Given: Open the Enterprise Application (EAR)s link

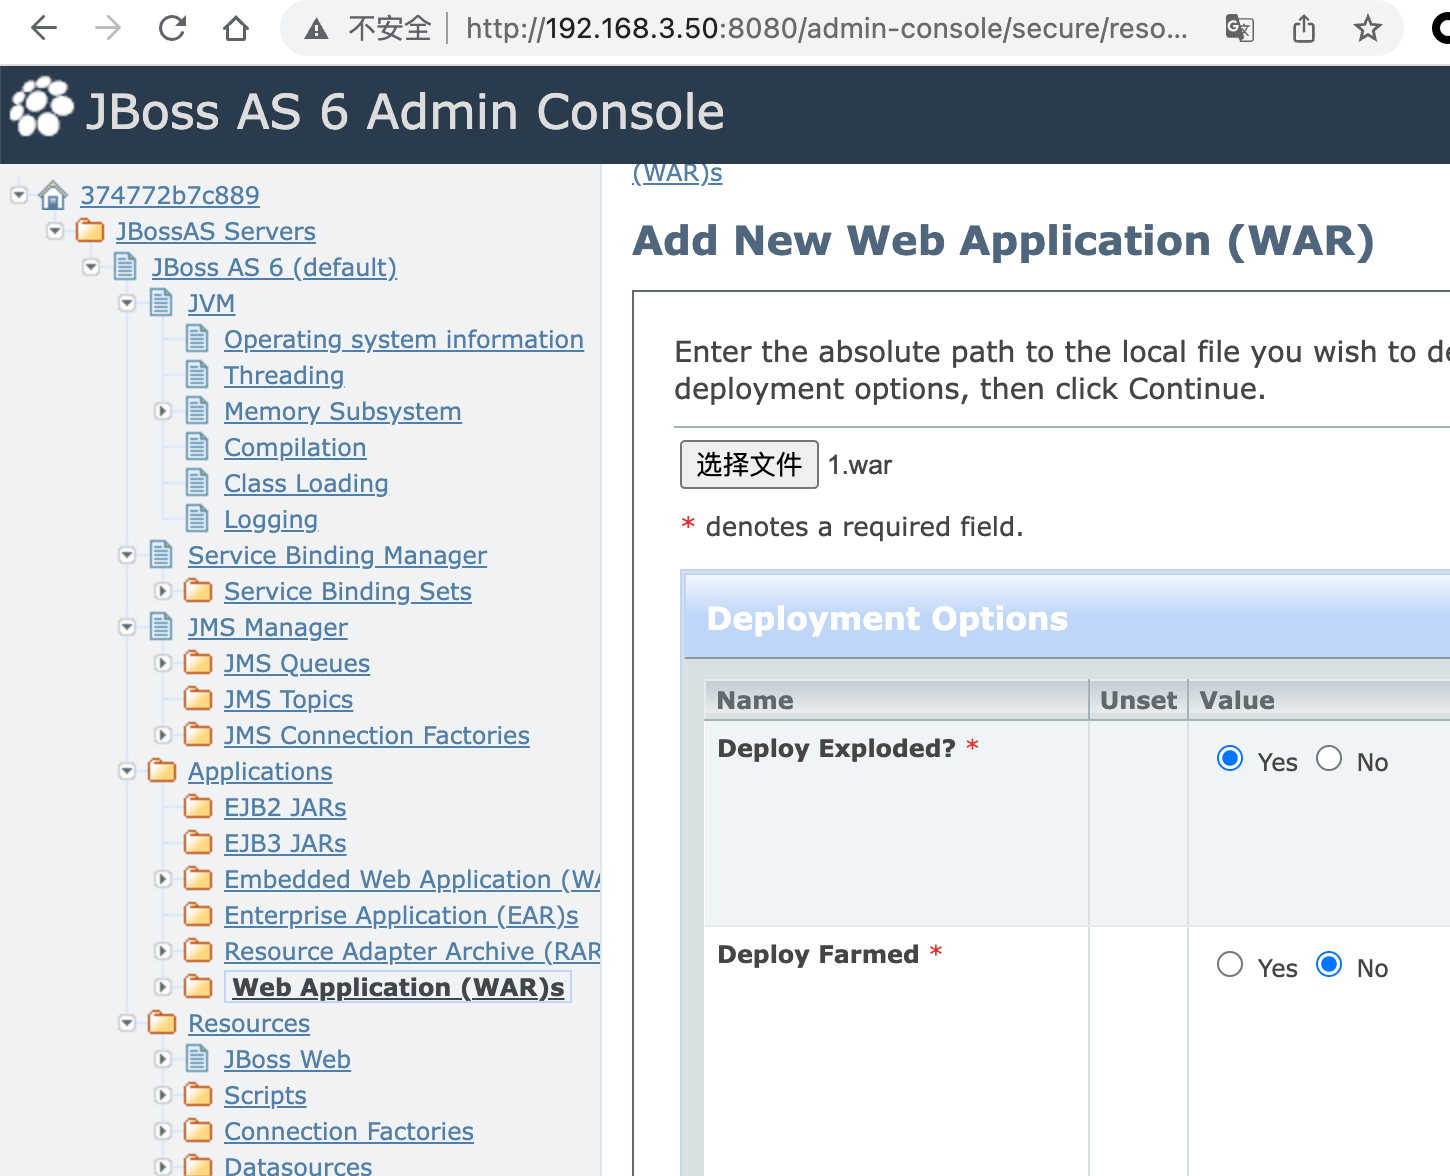Looking at the screenshot, I should (401, 915).
